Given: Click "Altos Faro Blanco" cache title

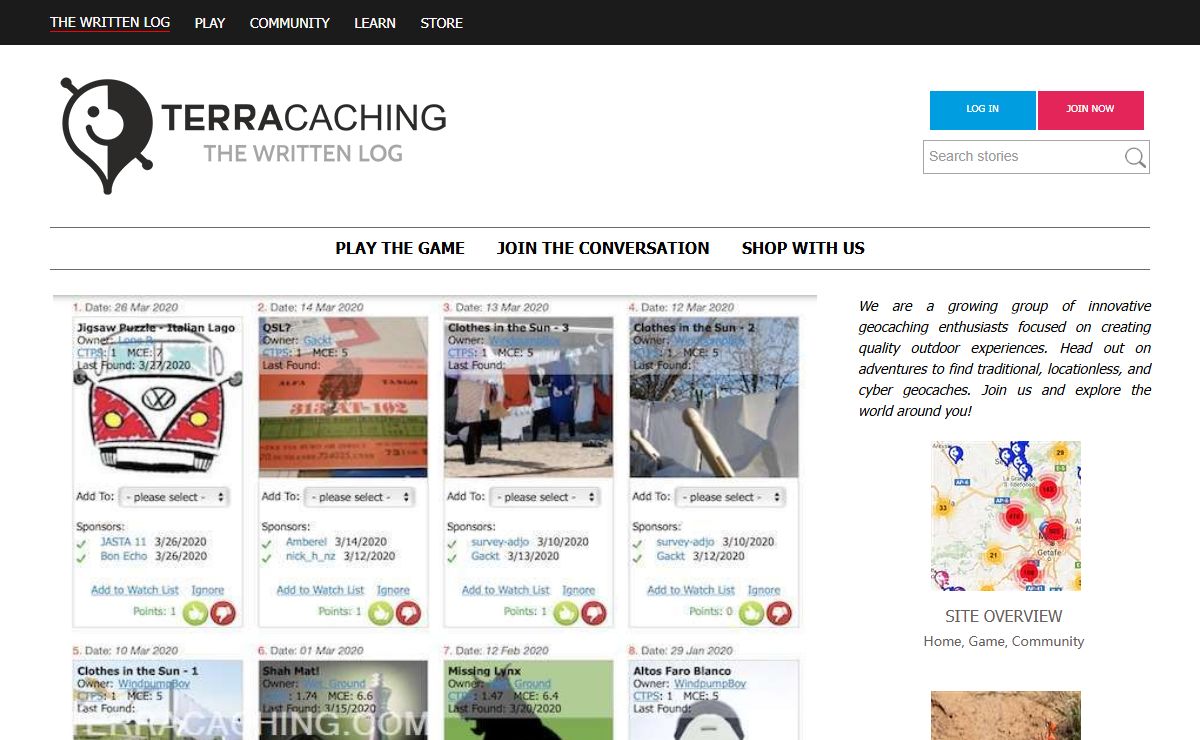Looking at the screenshot, I should (682, 671).
